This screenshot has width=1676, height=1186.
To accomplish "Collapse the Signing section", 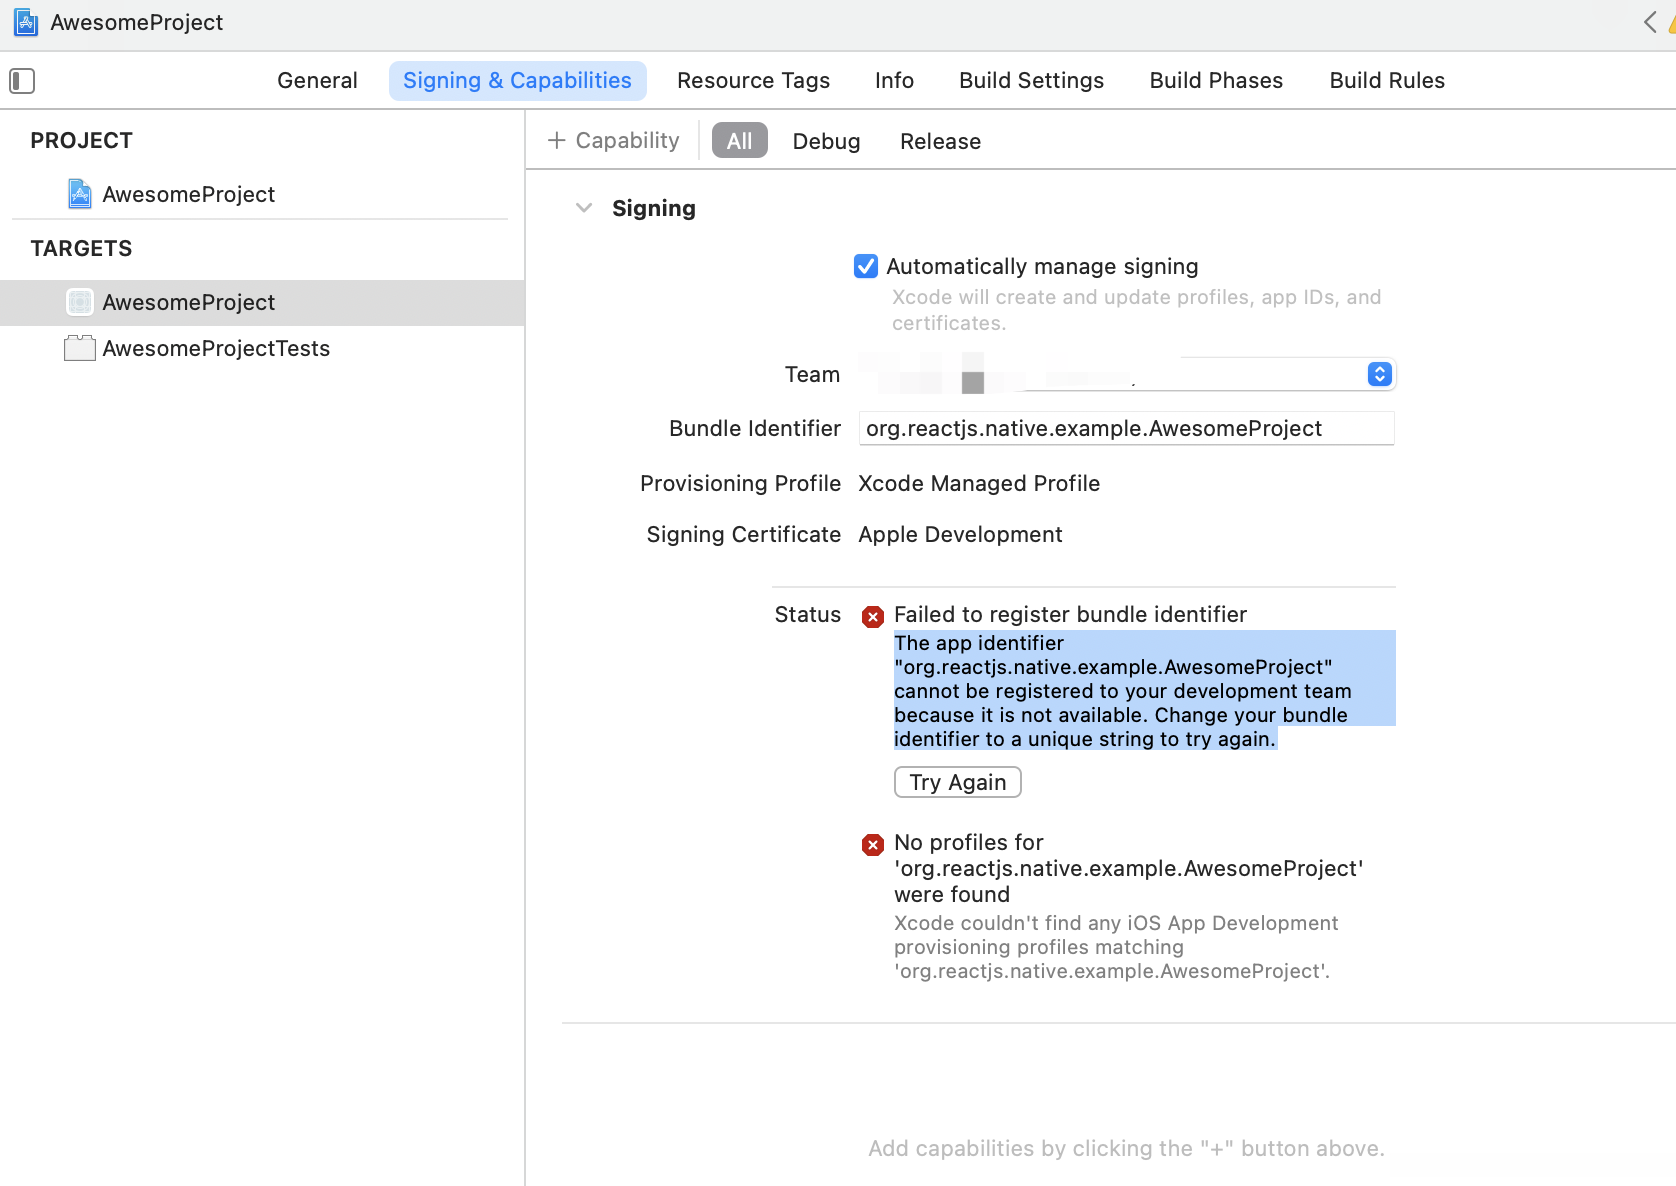I will tap(584, 208).
